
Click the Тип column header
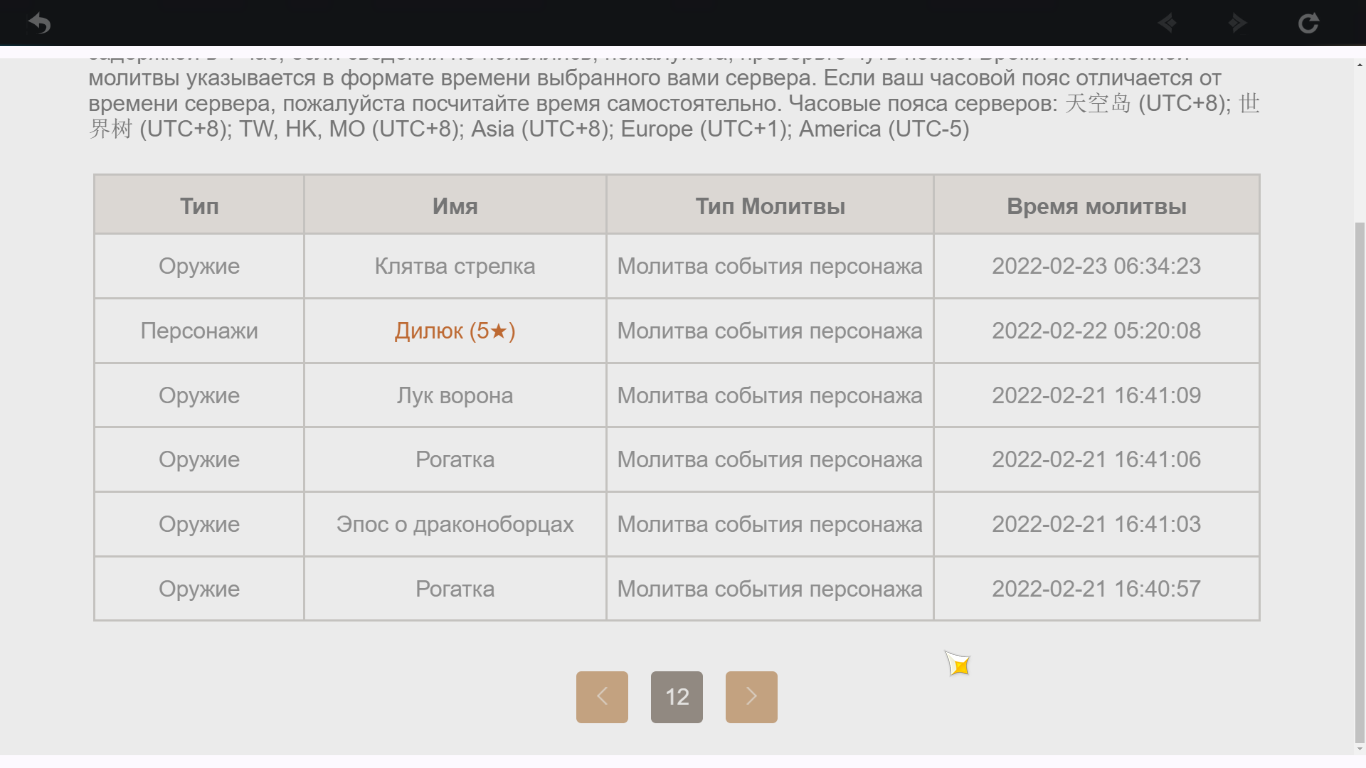[x=199, y=207]
